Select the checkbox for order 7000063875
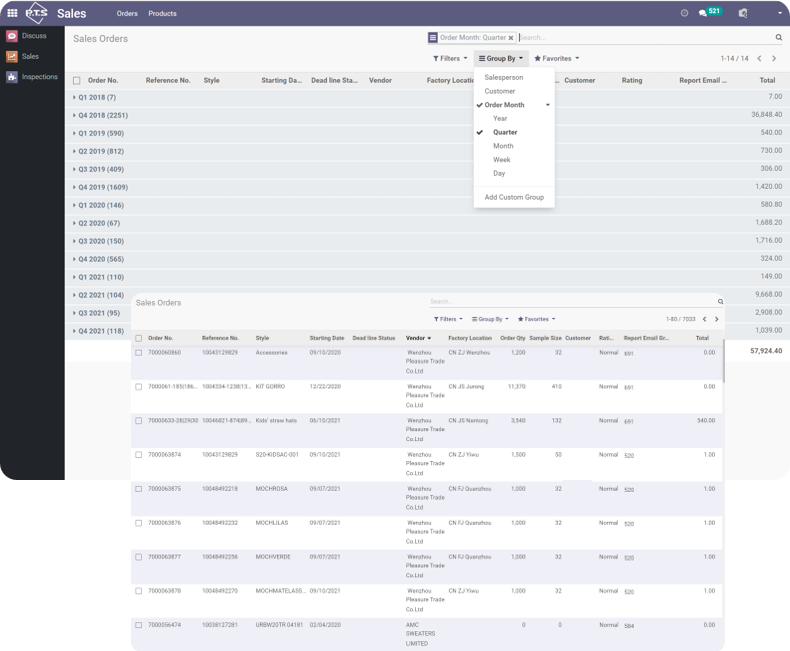Image resolution: width=790 pixels, height=651 pixels. pyautogui.click(x=139, y=489)
